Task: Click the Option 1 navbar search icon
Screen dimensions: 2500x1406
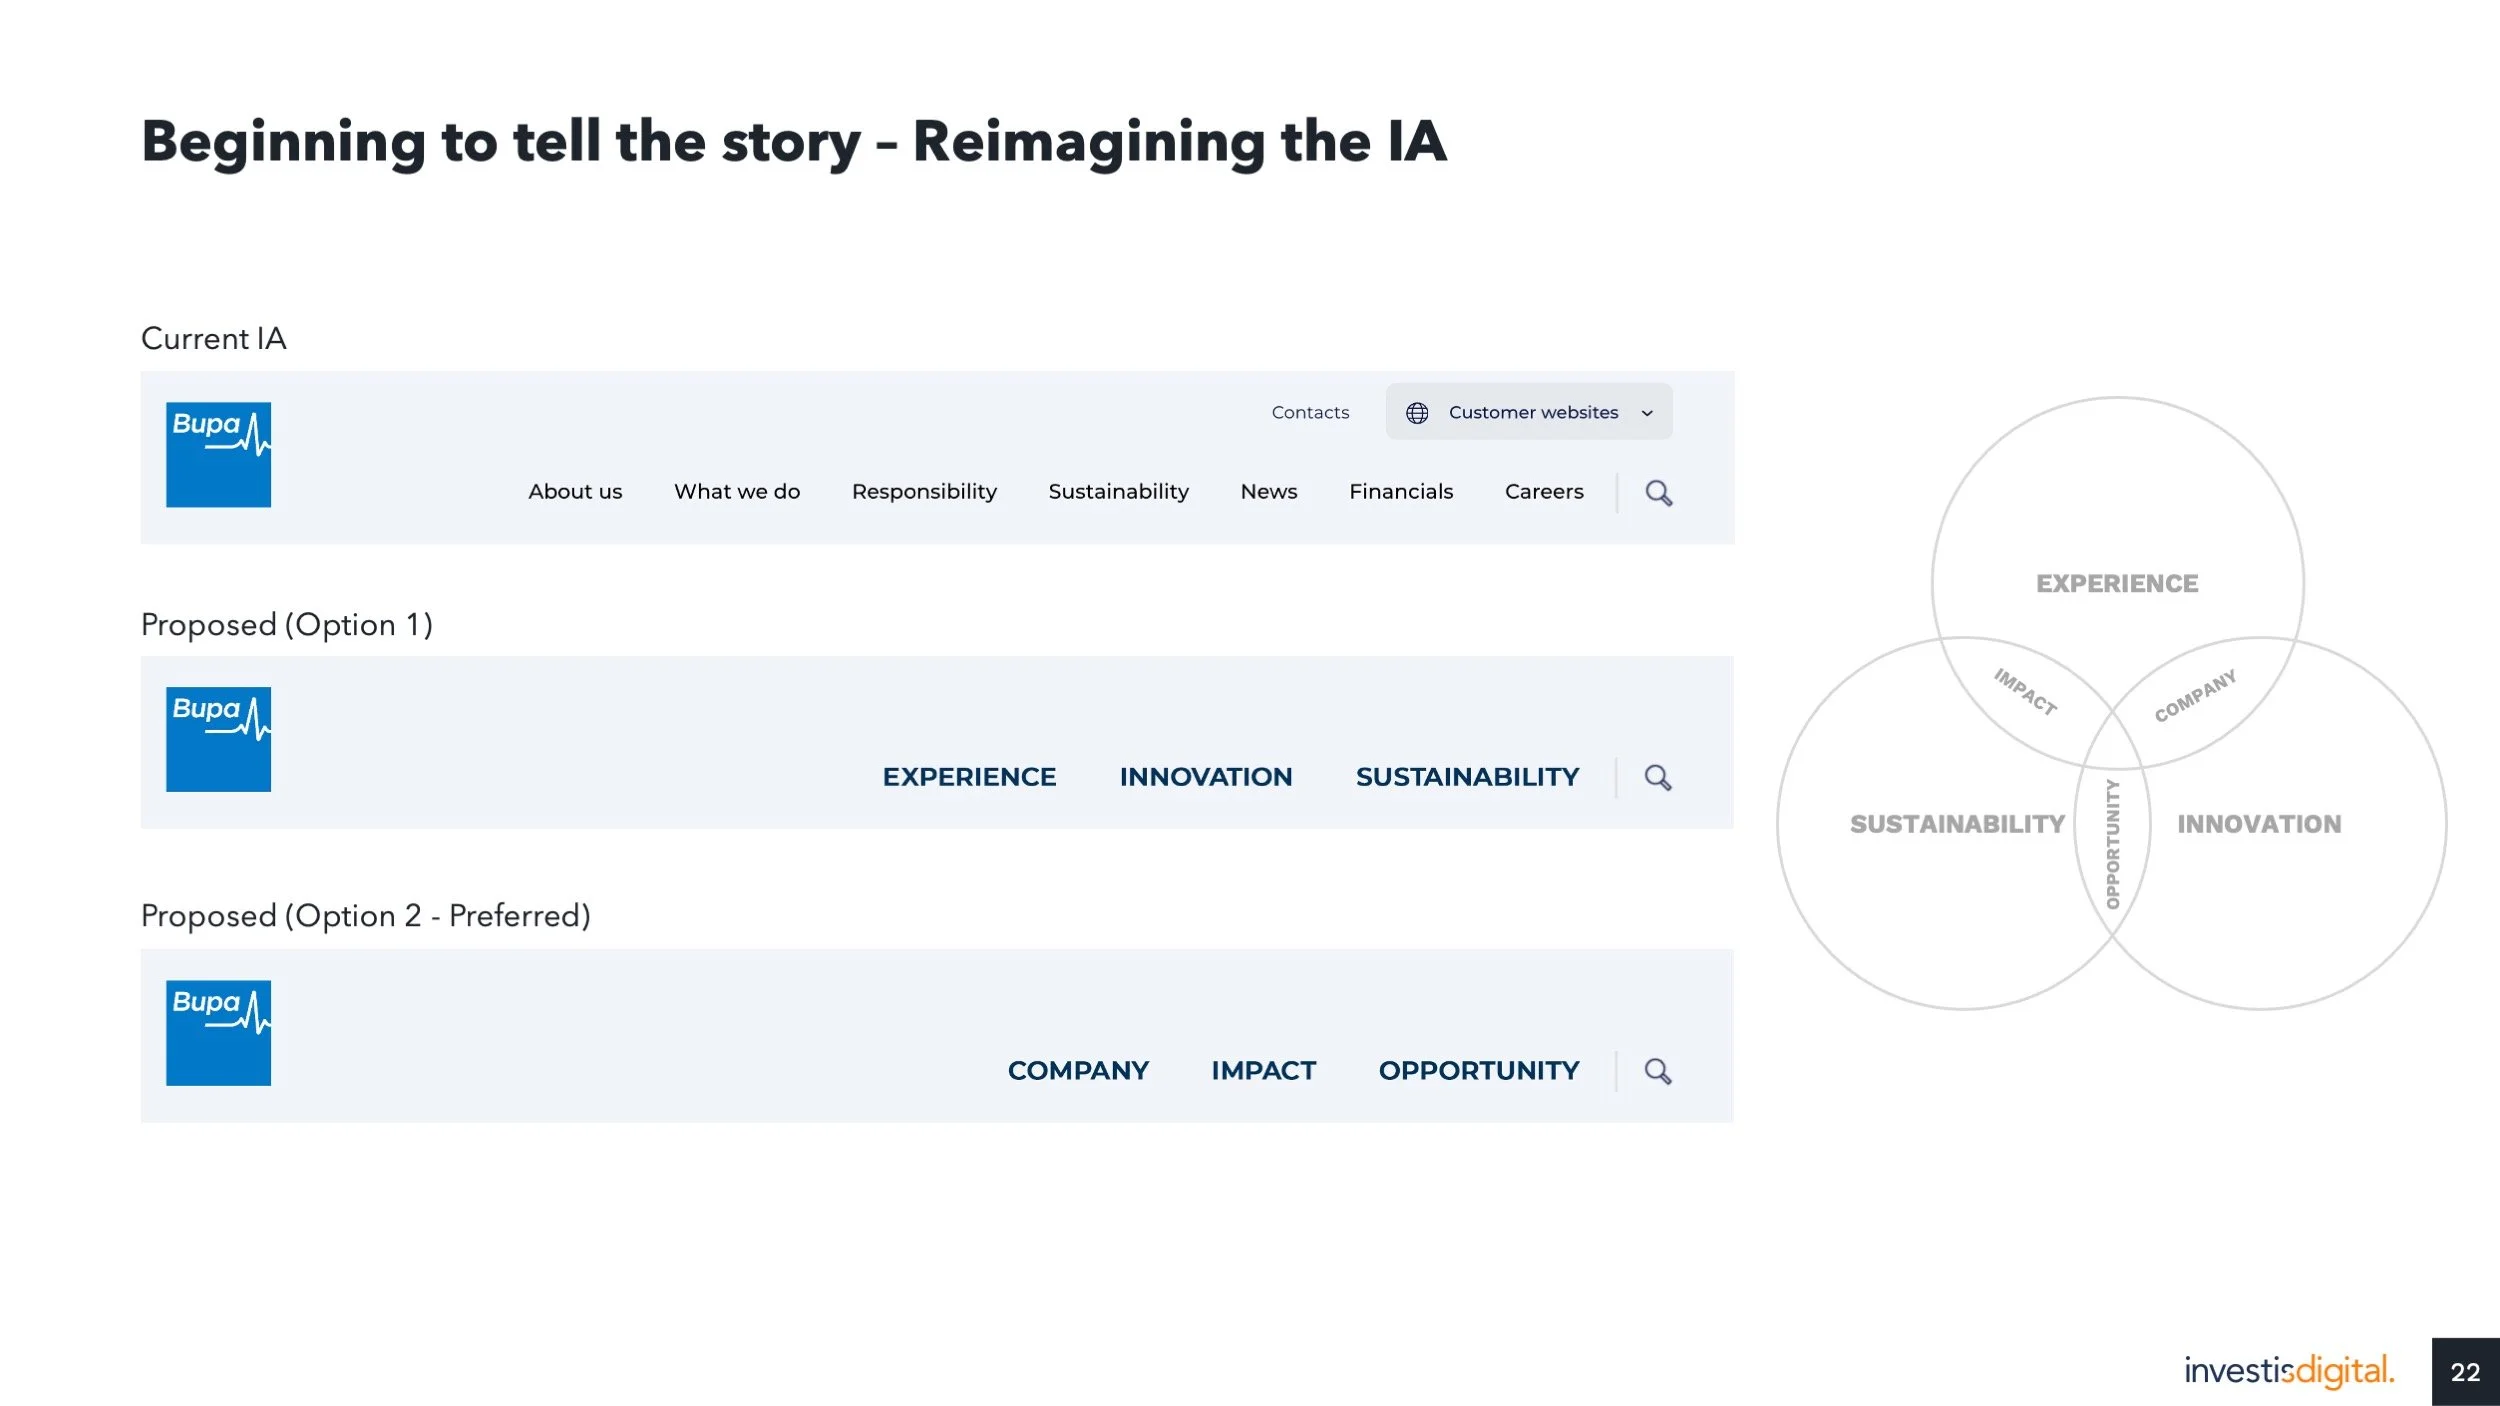Action: [x=1657, y=777]
